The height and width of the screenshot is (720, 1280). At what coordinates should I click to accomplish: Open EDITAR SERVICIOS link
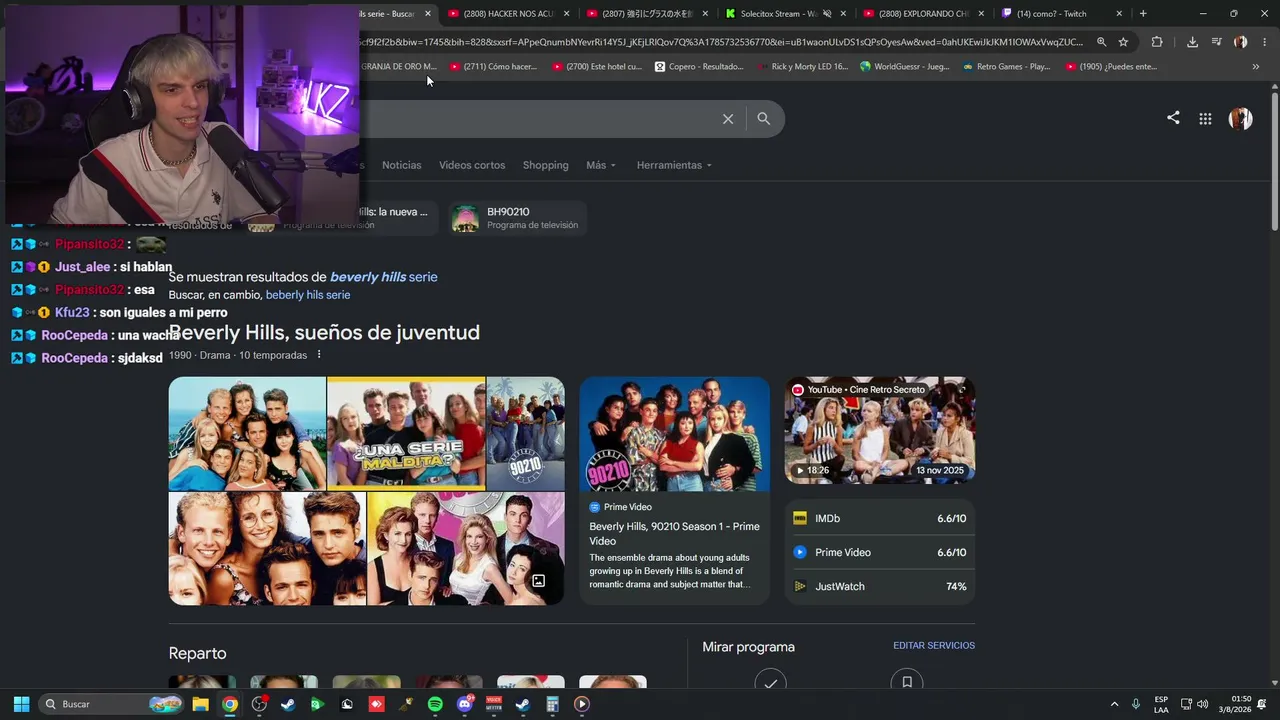tap(934, 646)
